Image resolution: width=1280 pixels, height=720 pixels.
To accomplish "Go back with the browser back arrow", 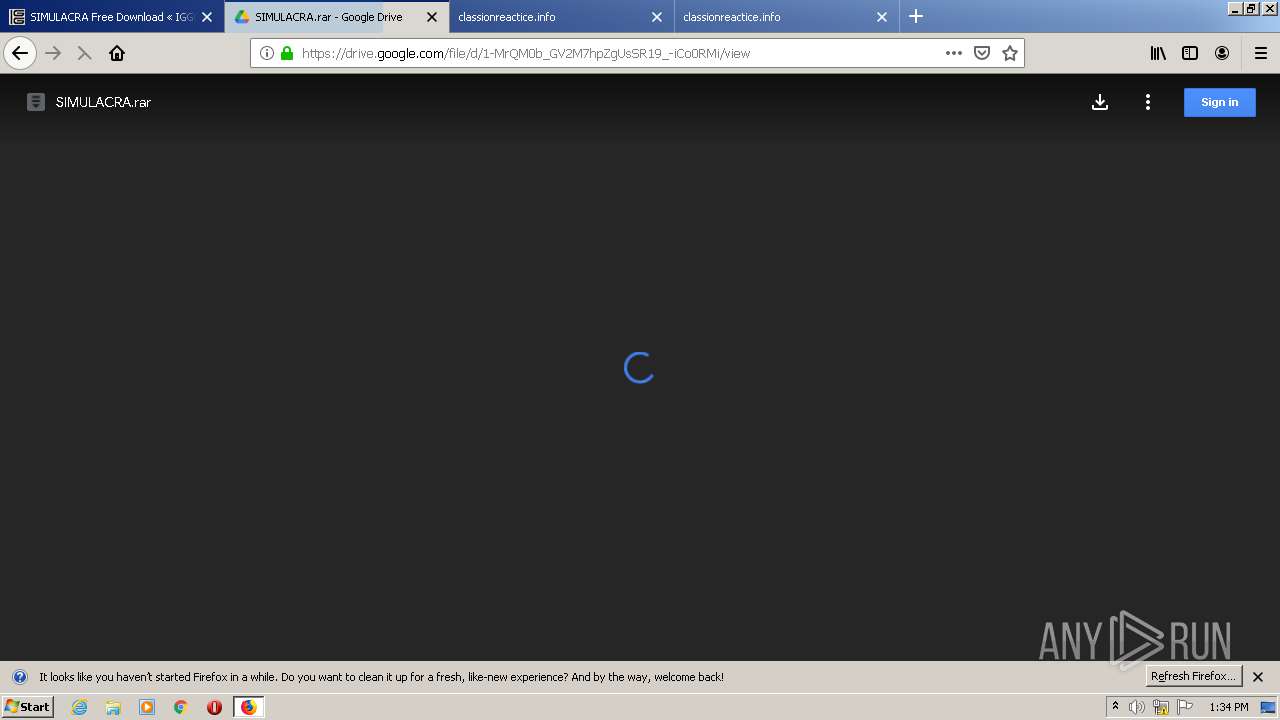I will (x=20, y=53).
